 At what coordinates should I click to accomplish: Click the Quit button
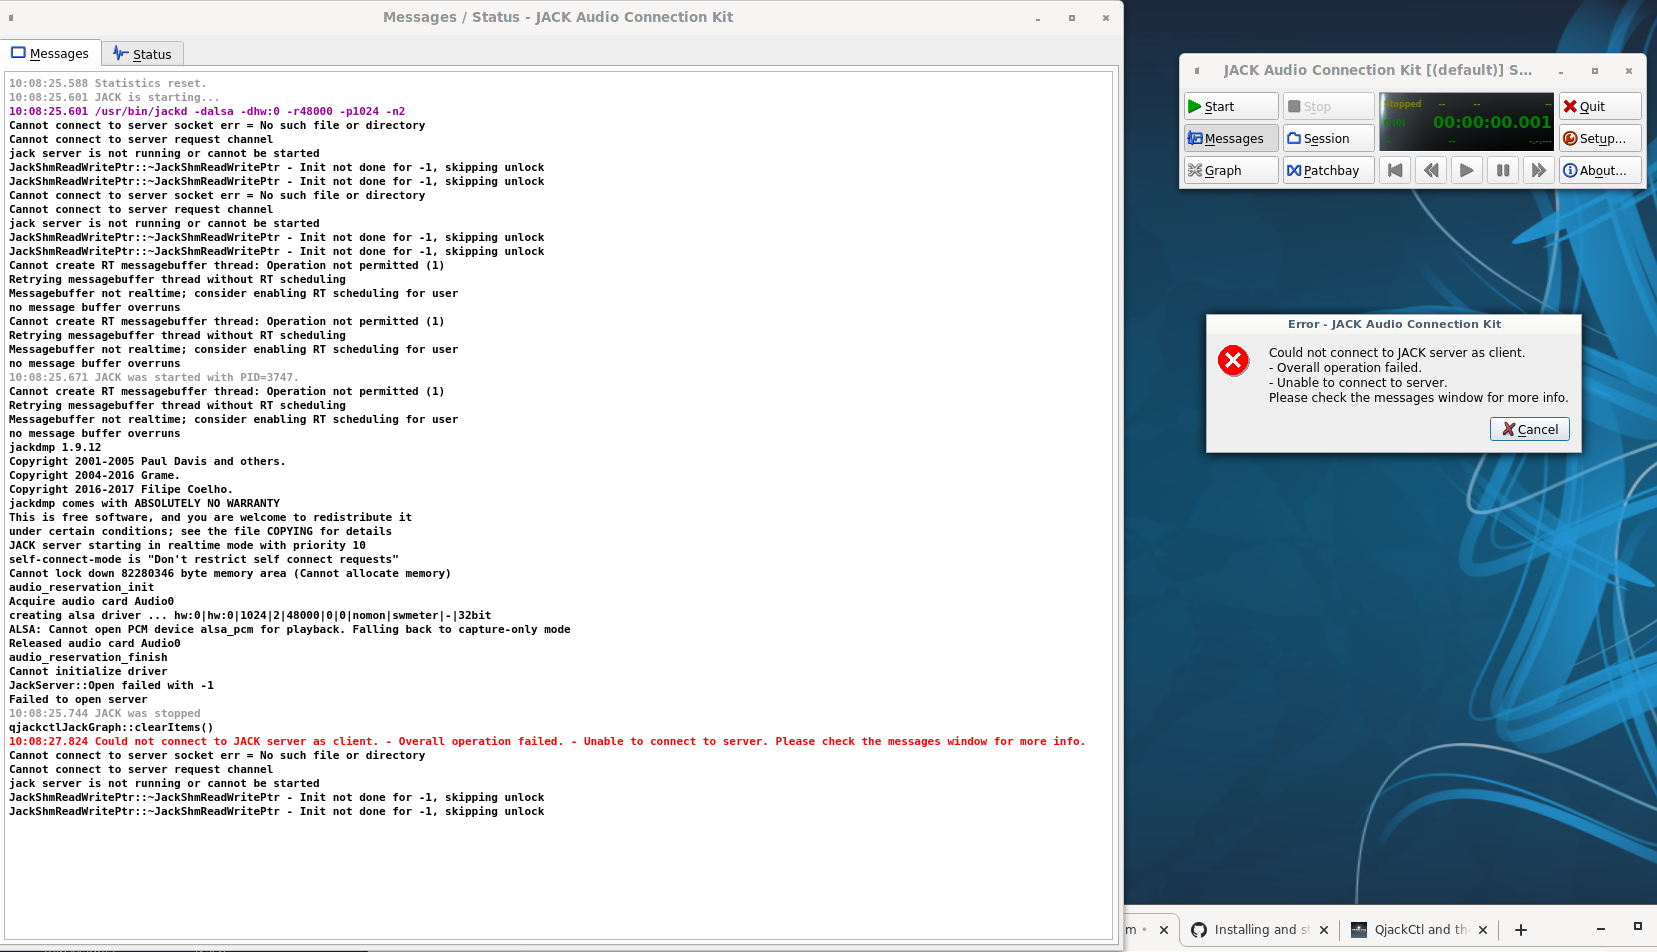tap(1600, 106)
